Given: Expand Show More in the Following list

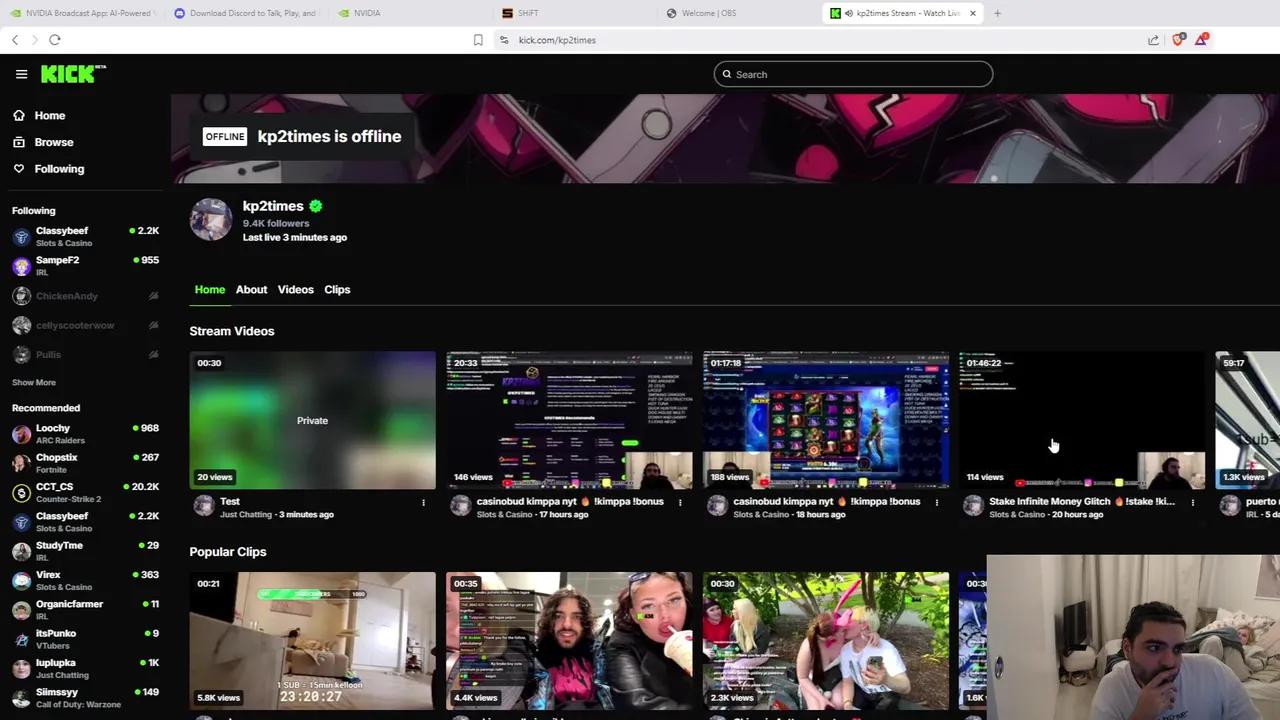Looking at the screenshot, I should click(x=33, y=382).
